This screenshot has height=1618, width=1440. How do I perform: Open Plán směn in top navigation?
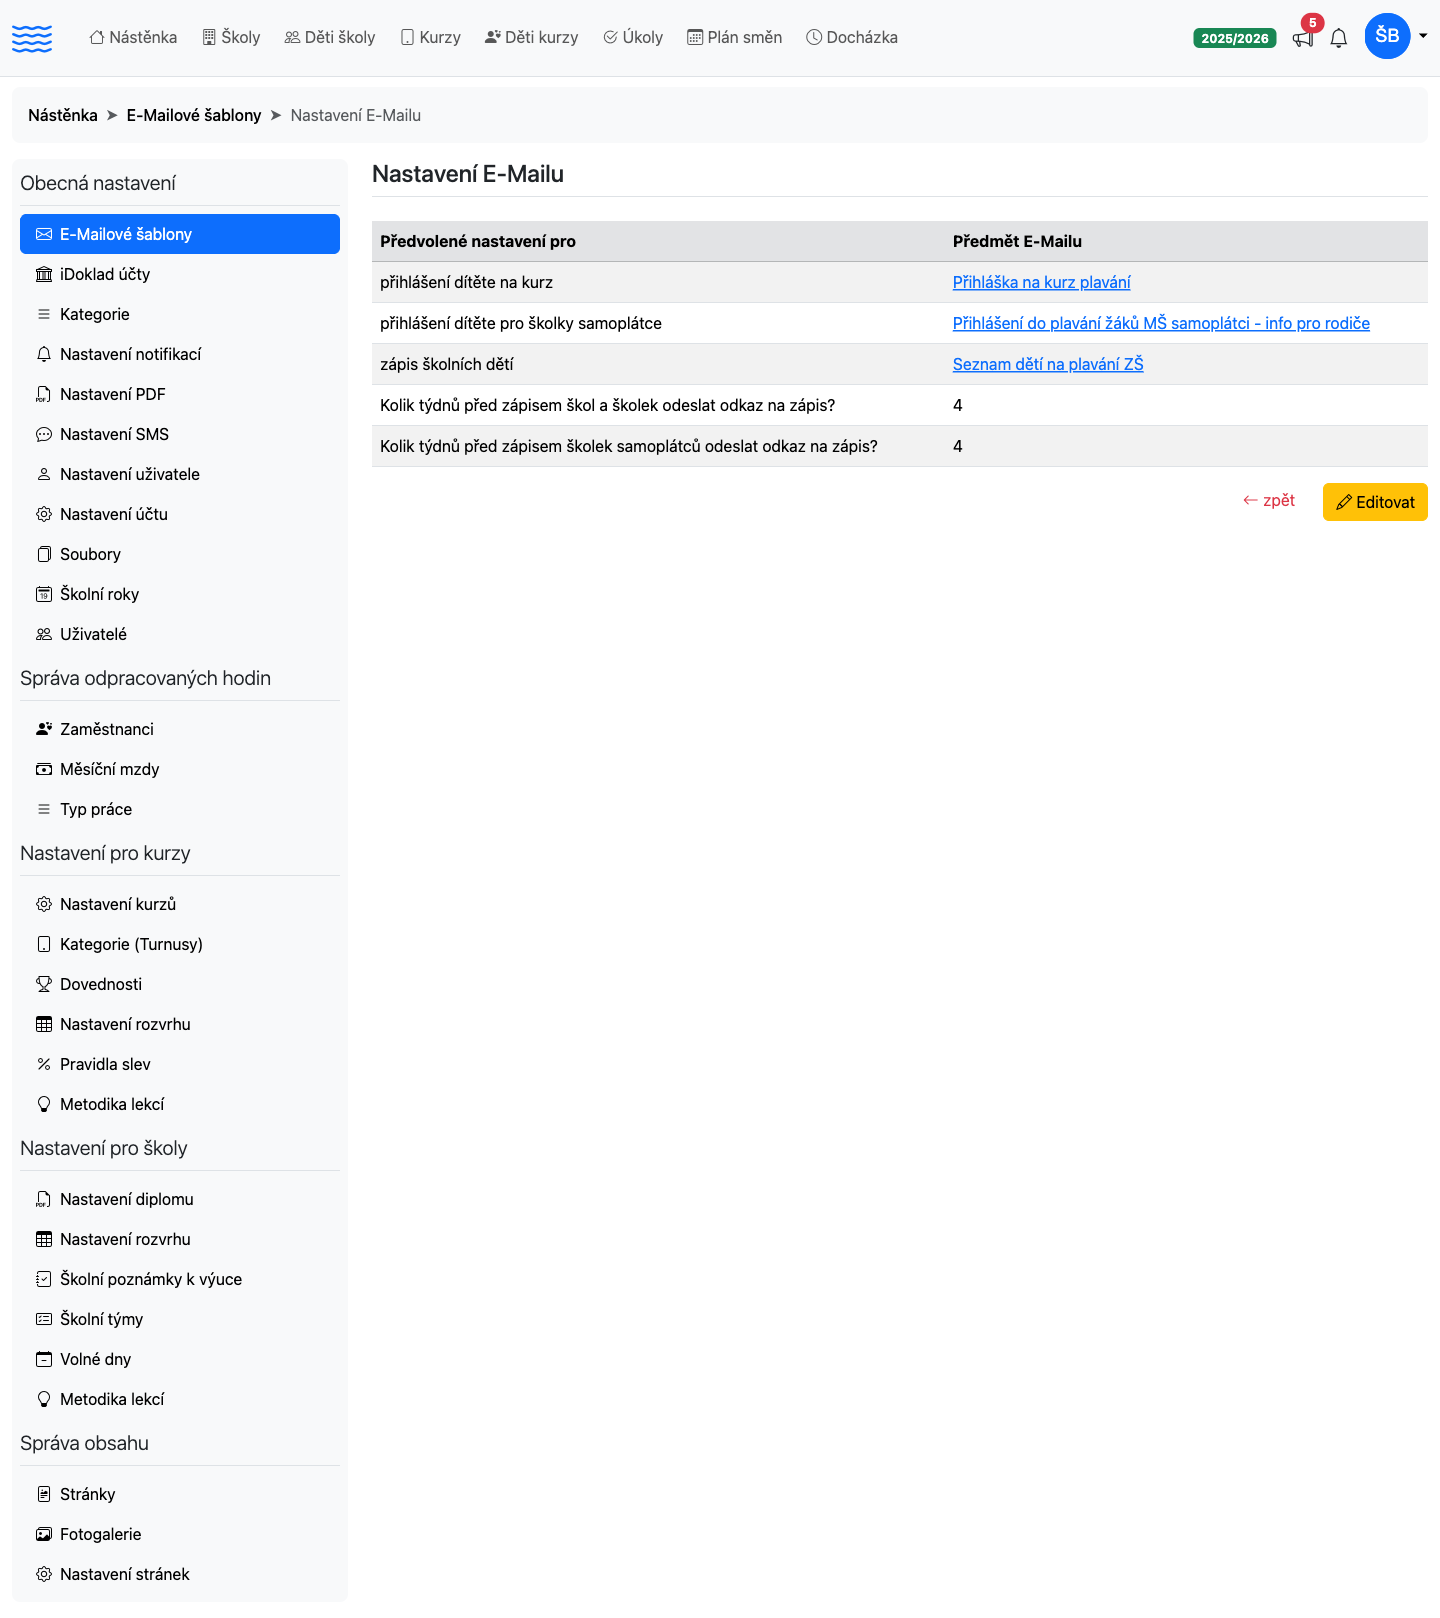click(734, 37)
